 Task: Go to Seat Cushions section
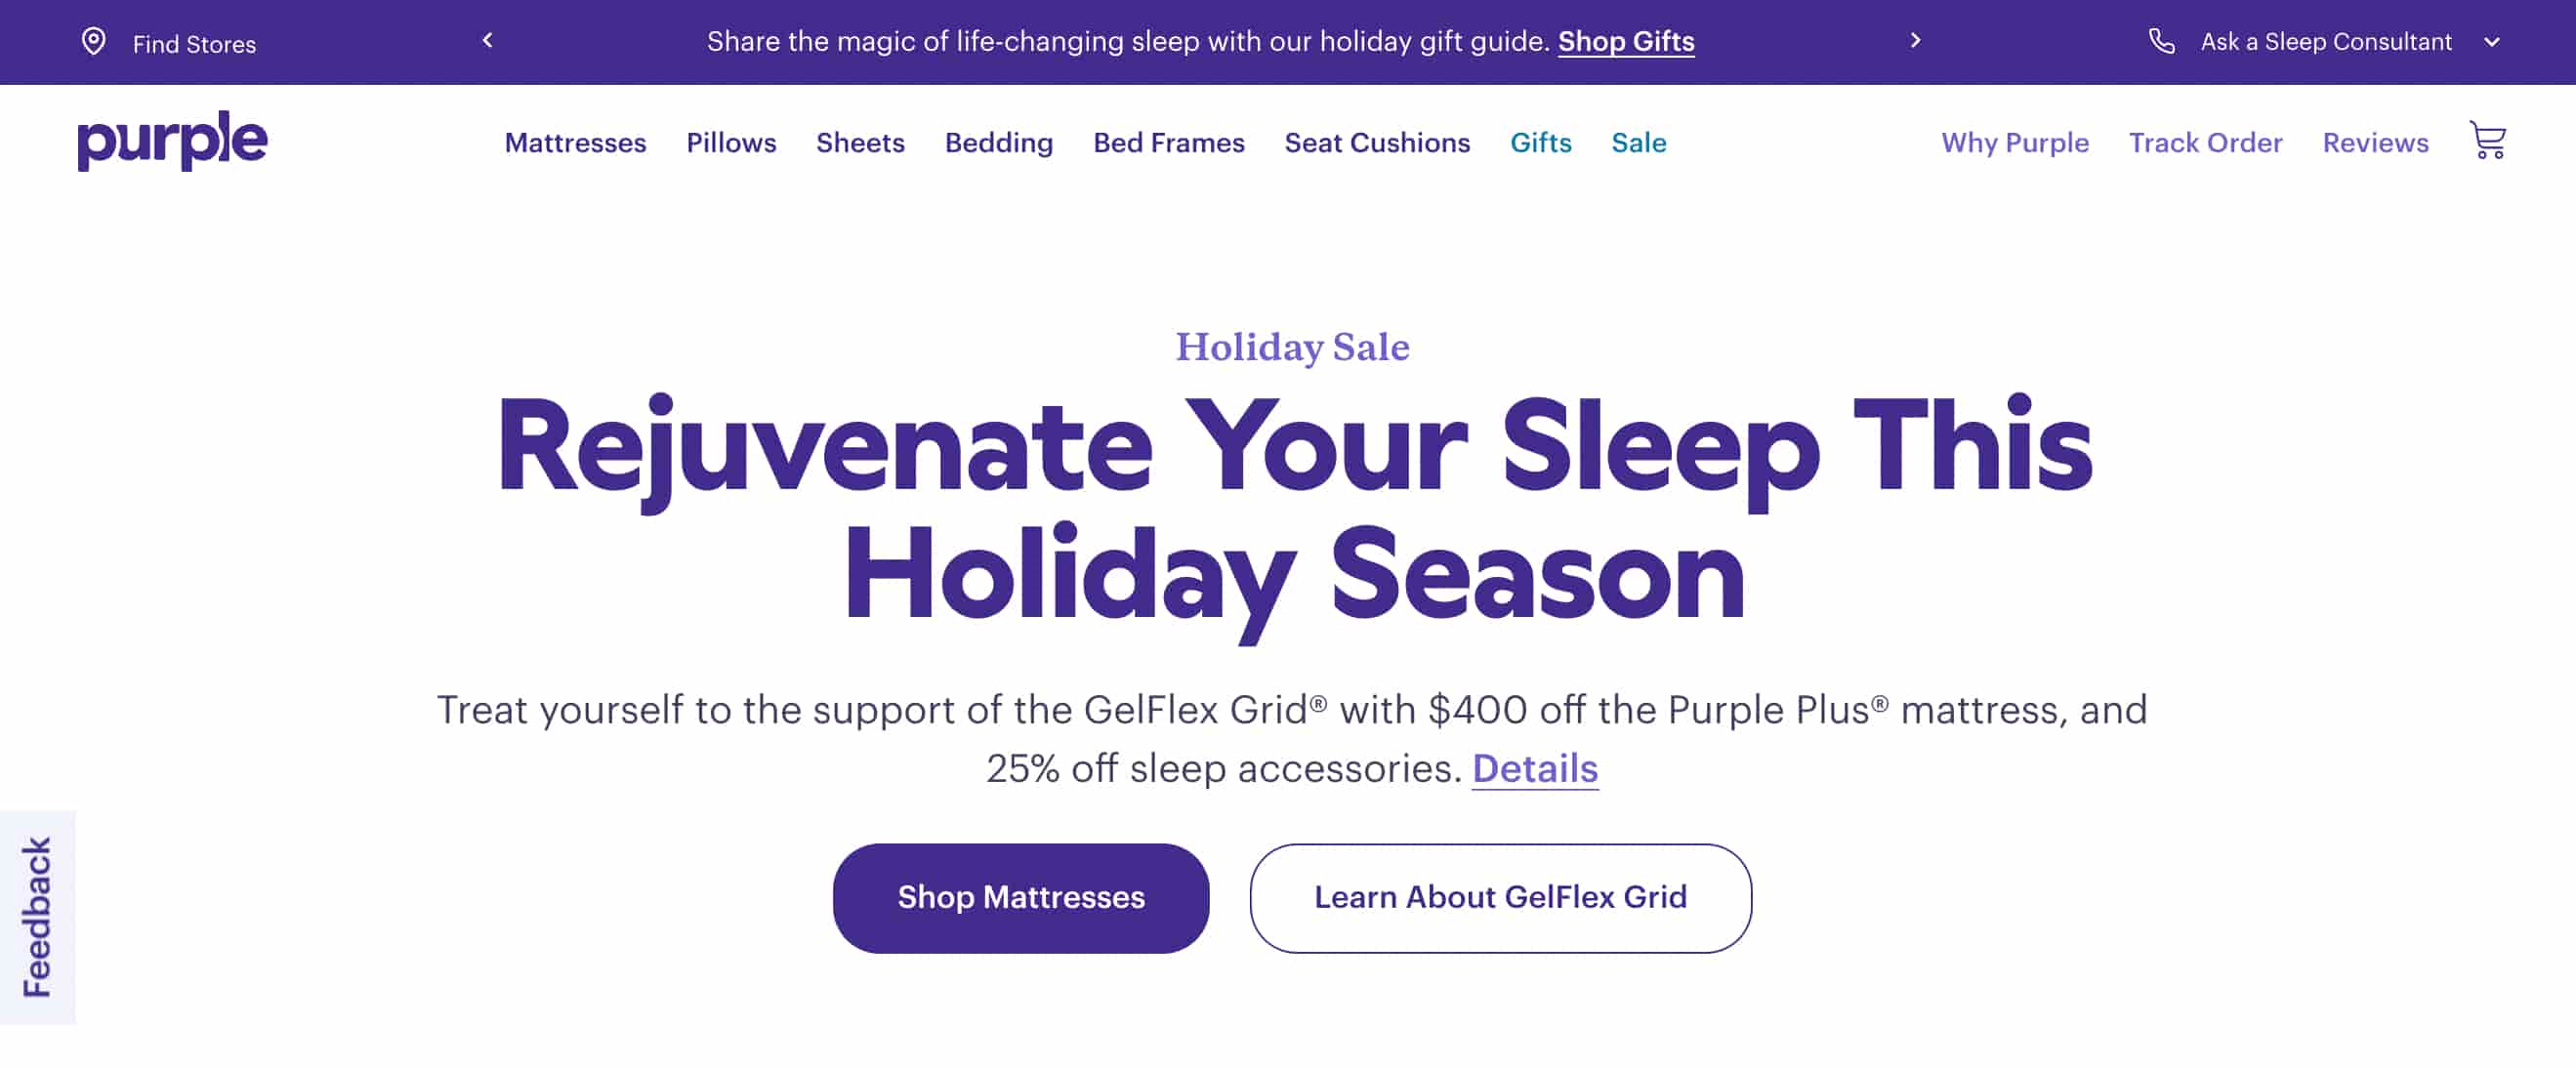tap(1377, 143)
